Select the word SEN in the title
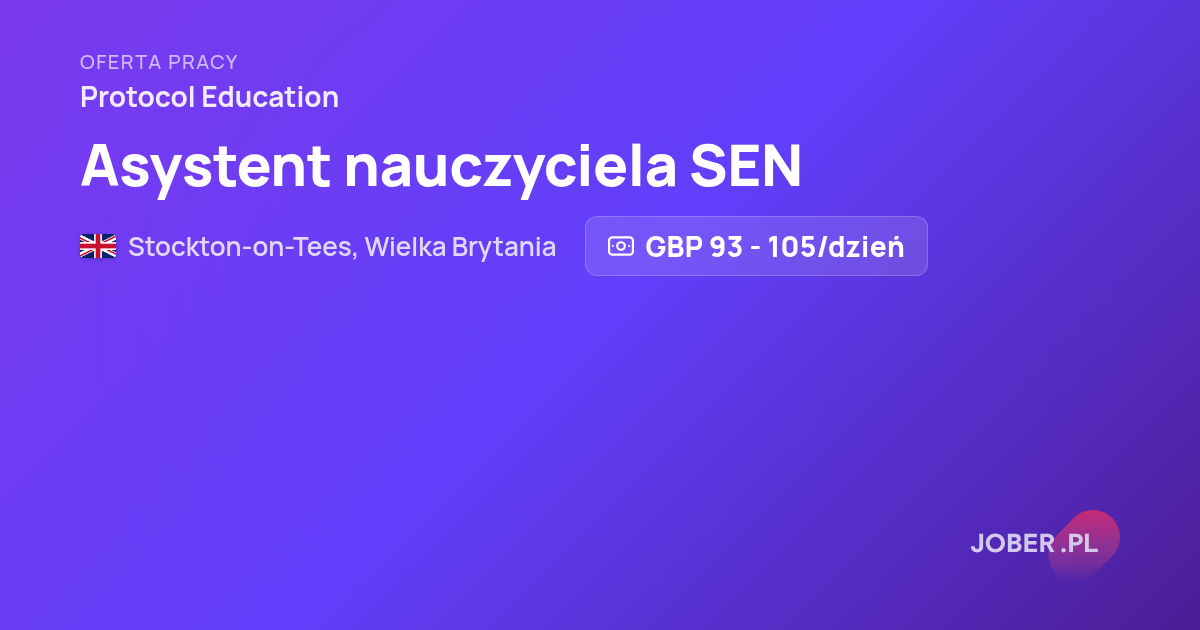Image resolution: width=1200 pixels, height=630 pixels. (746, 165)
